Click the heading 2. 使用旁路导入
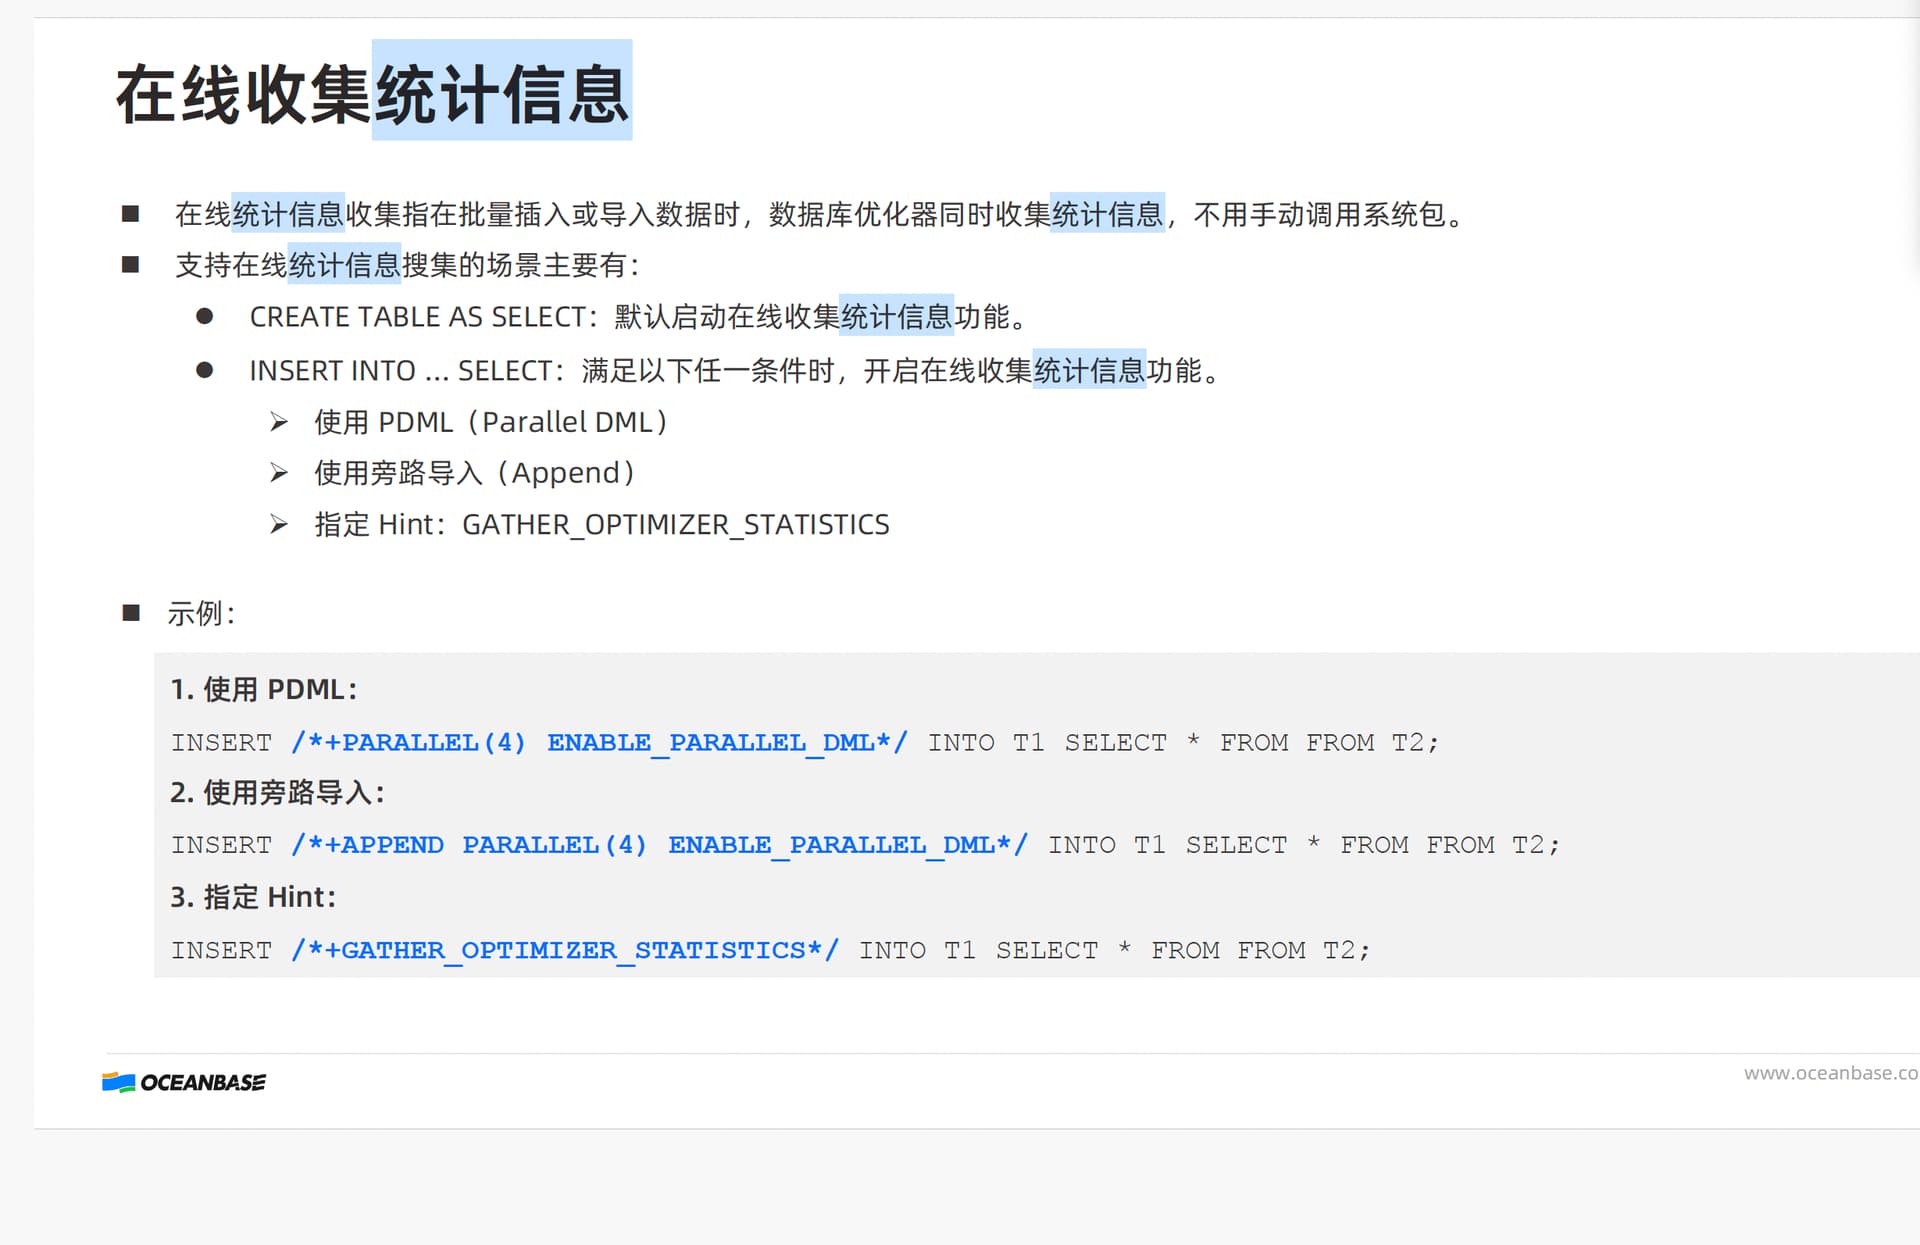This screenshot has width=1920, height=1245. pyautogui.click(x=277, y=793)
